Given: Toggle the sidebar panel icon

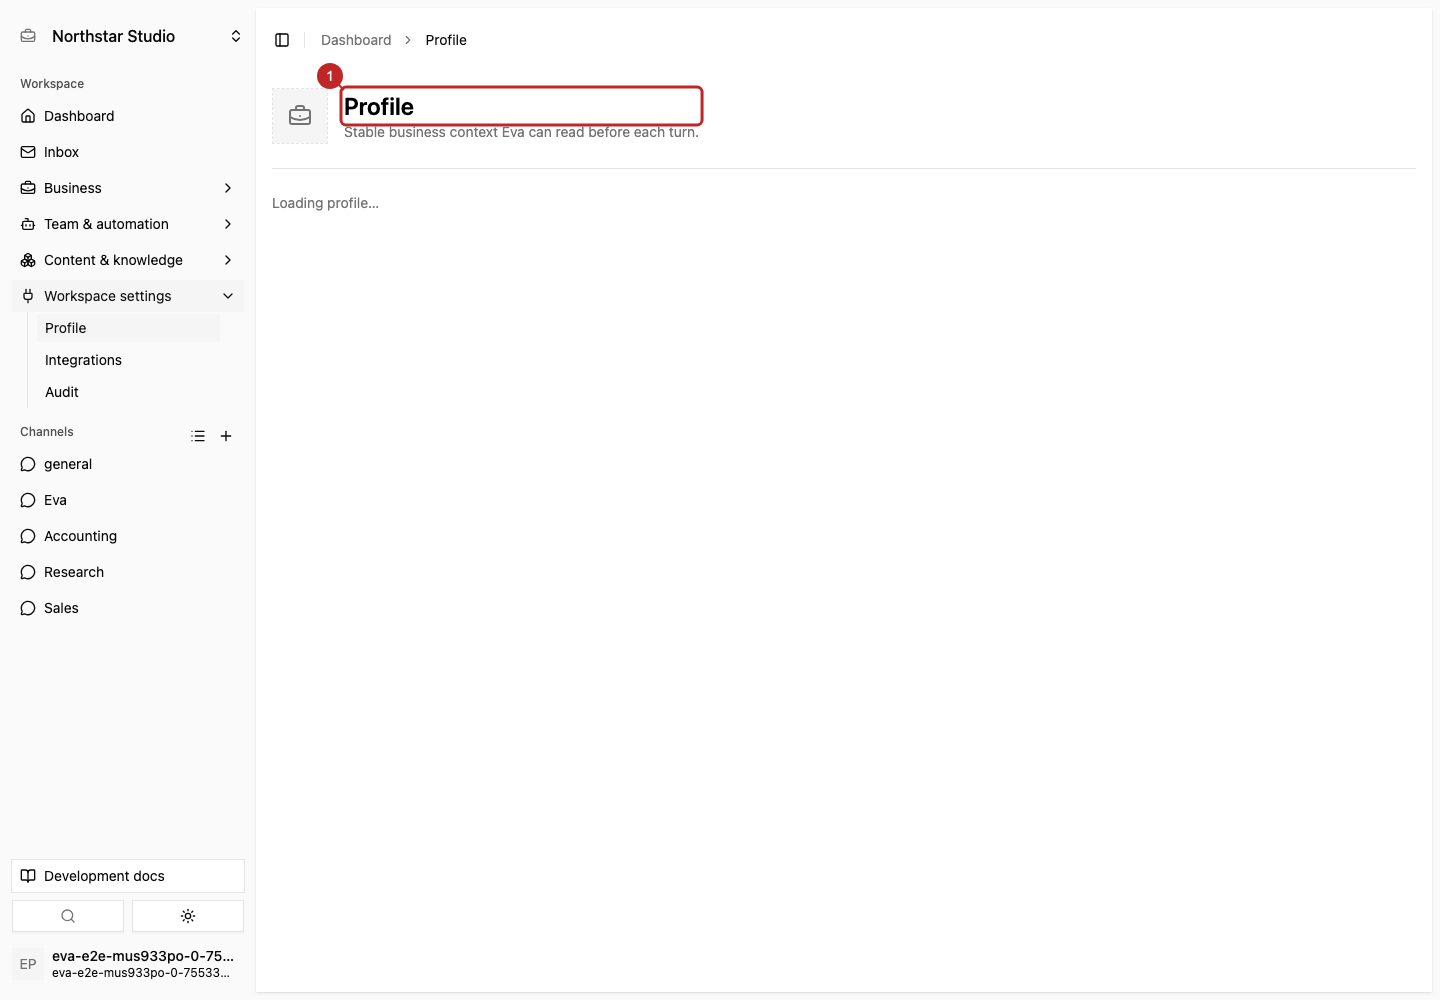Looking at the screenshot, I should tap(282, 40).
